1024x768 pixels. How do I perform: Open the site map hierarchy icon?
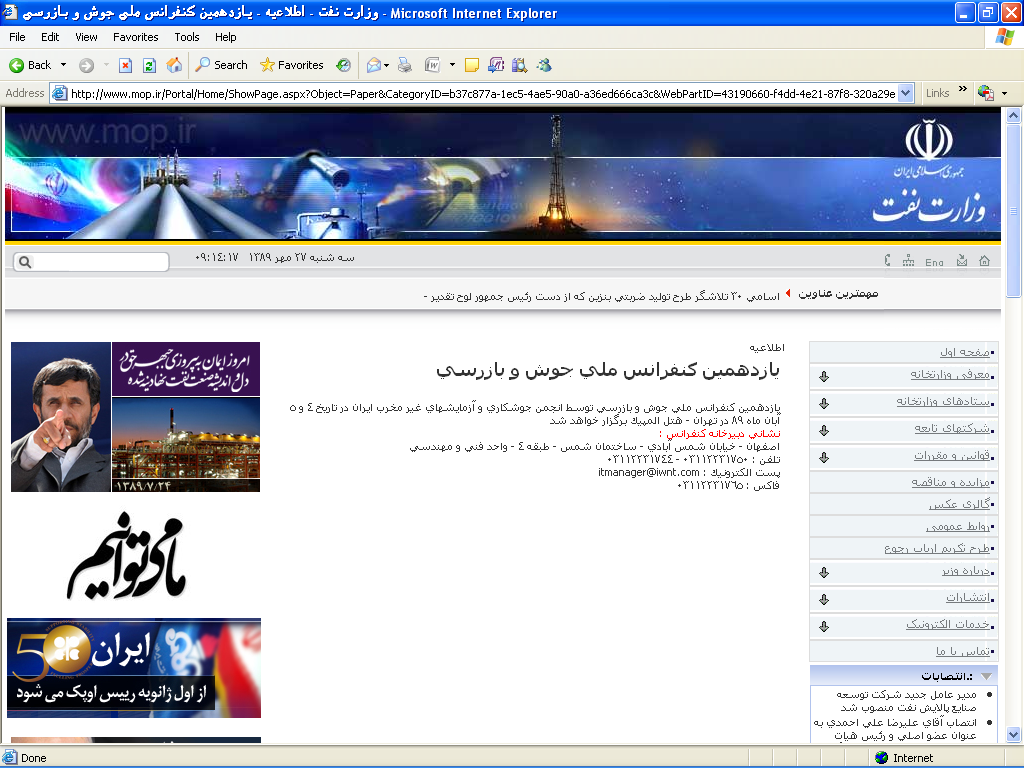pyautogui.click(x=908, y=261)
